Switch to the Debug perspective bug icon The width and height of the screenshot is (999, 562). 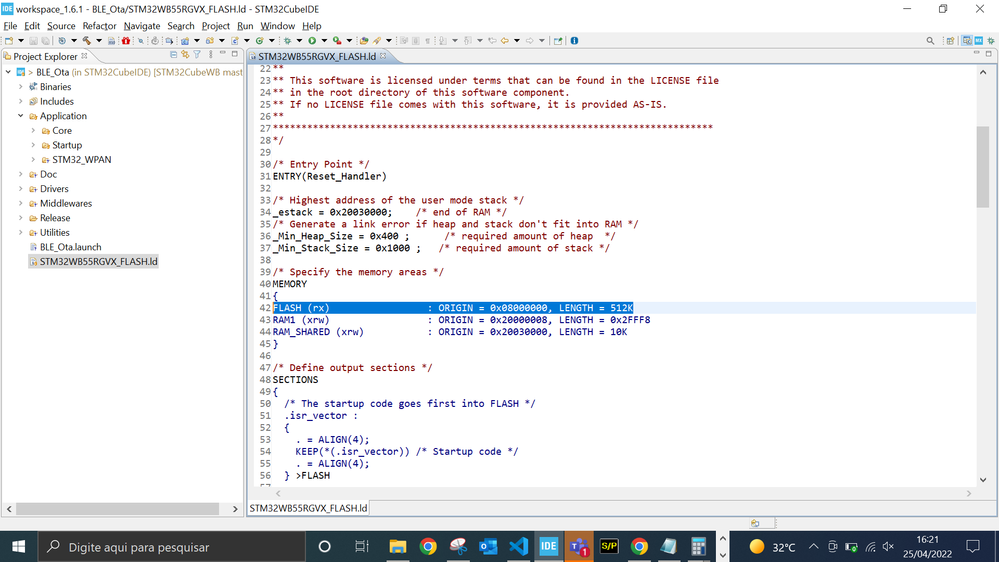pyautogui.click(x=991, y=41)
